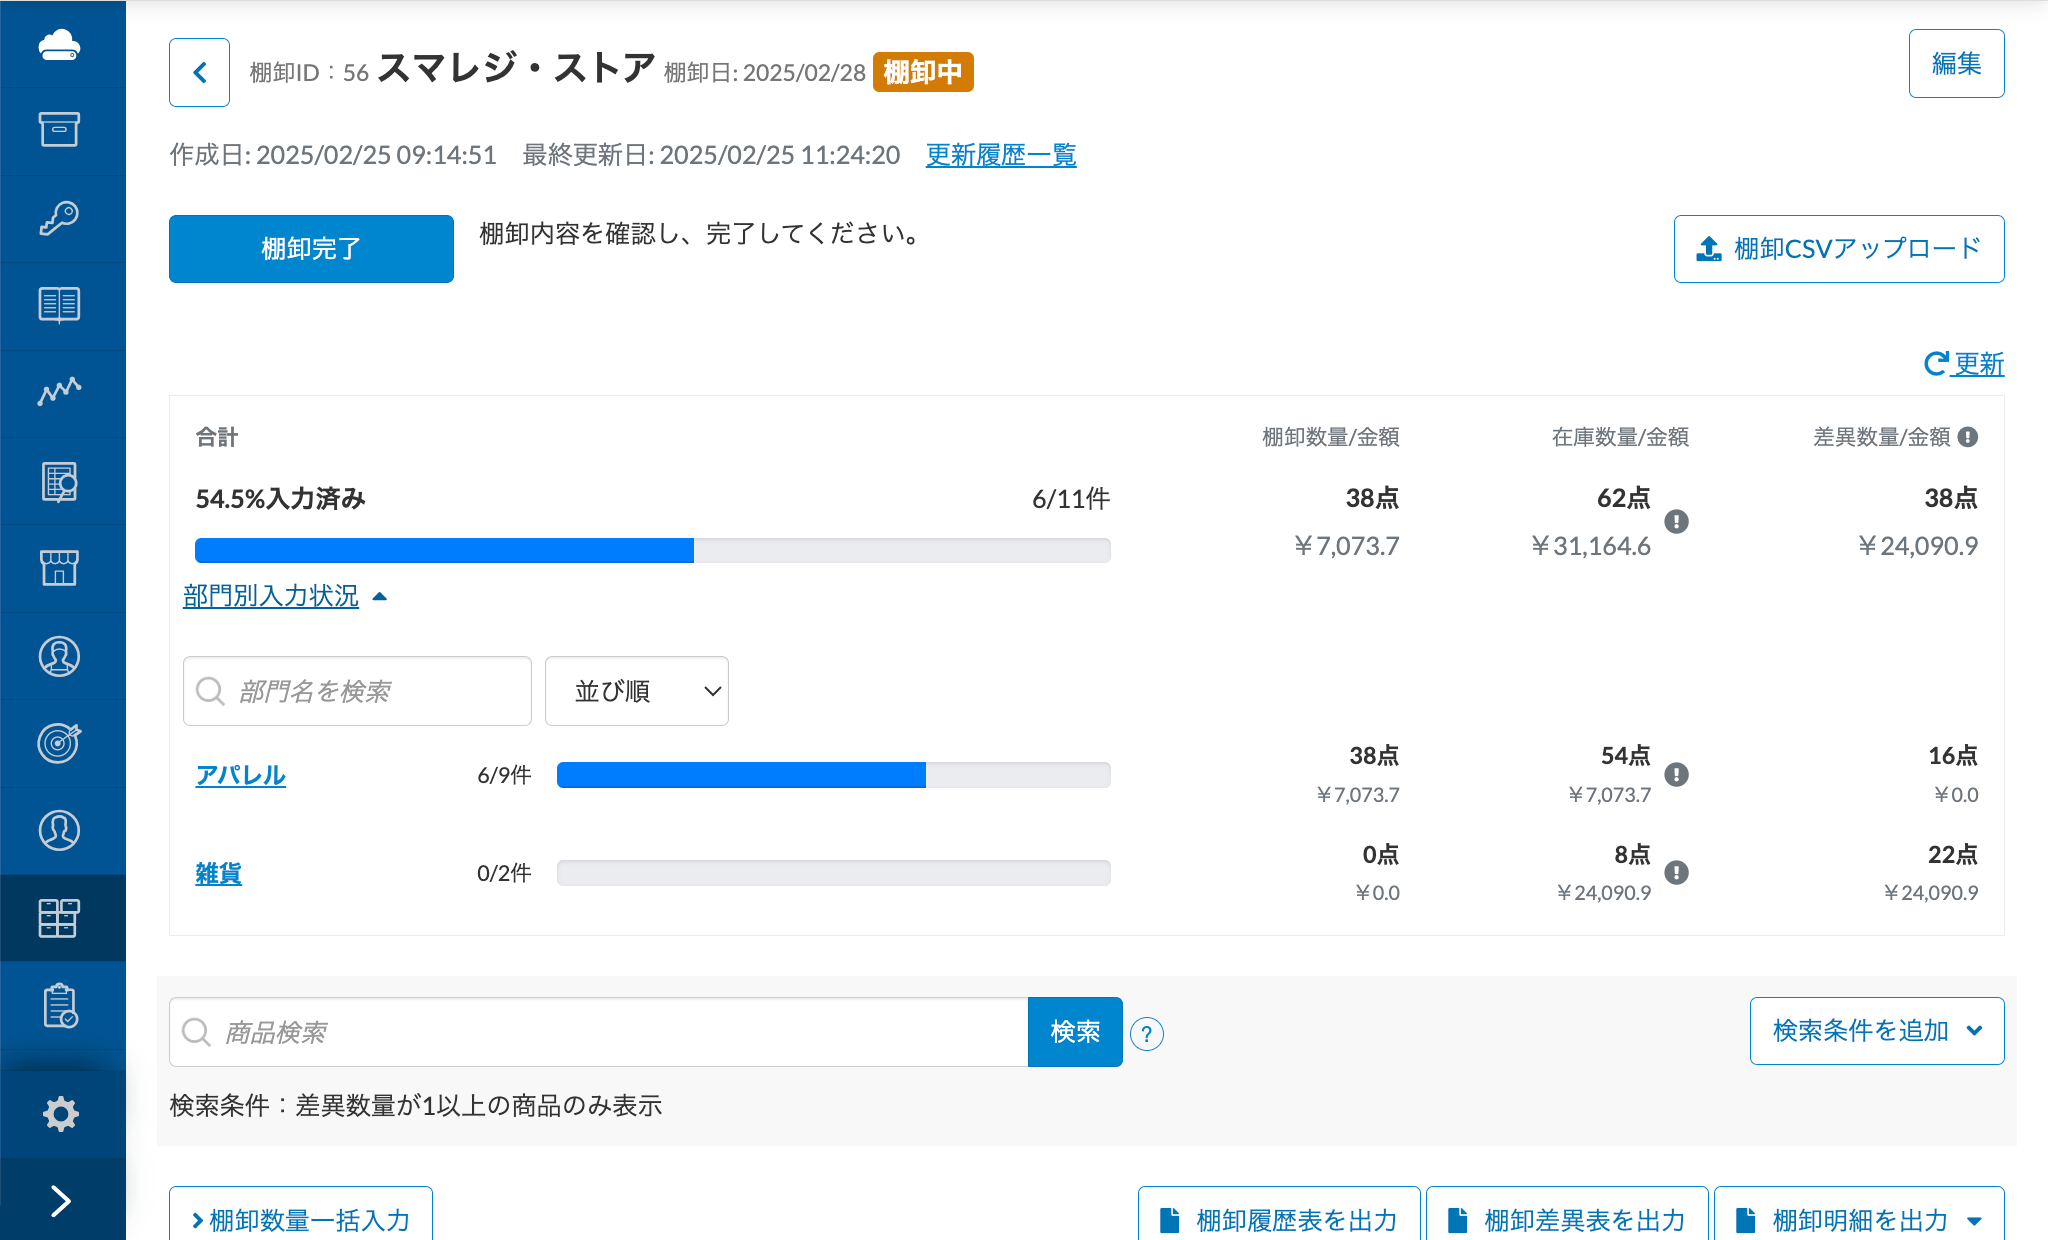Open 棚卸明細を出力 dropdown arrow

point(1974,1220)
